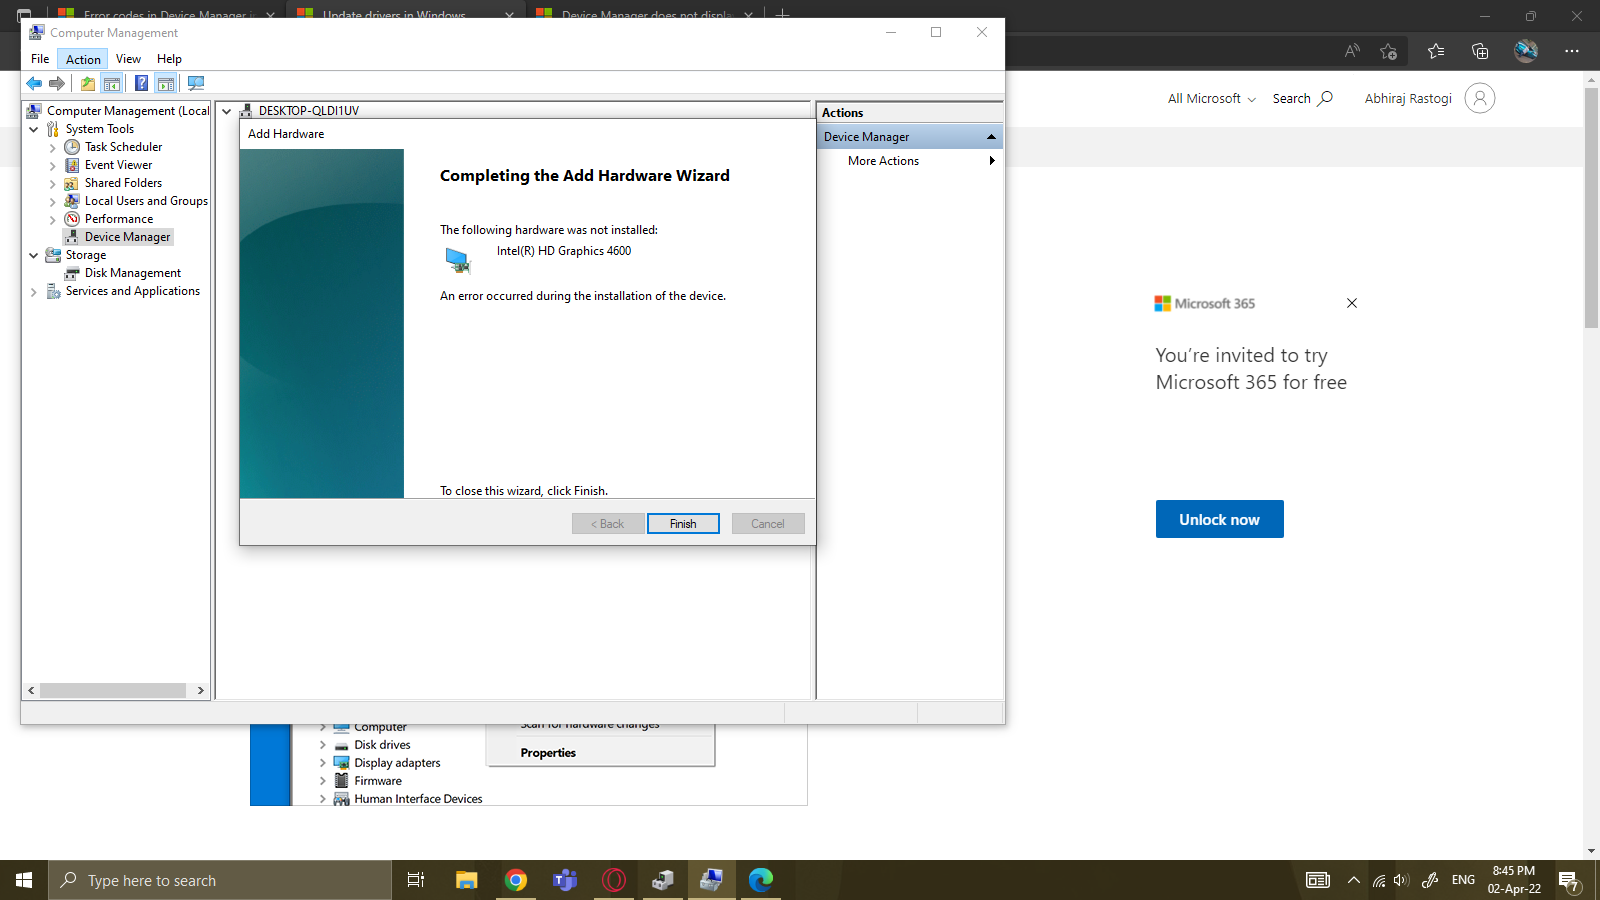
Task: Expand the Display adapters tree node
Action: click(321, 762)
